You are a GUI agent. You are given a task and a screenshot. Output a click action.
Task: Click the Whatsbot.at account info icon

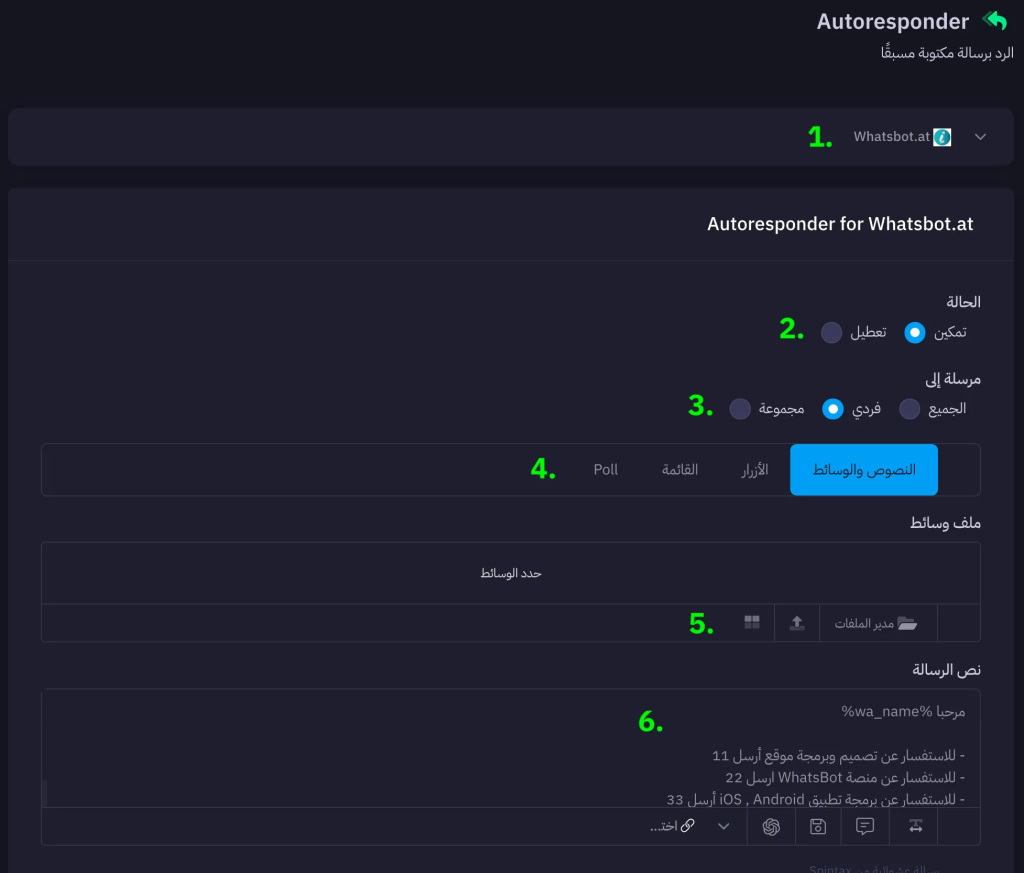coord(942,137)
